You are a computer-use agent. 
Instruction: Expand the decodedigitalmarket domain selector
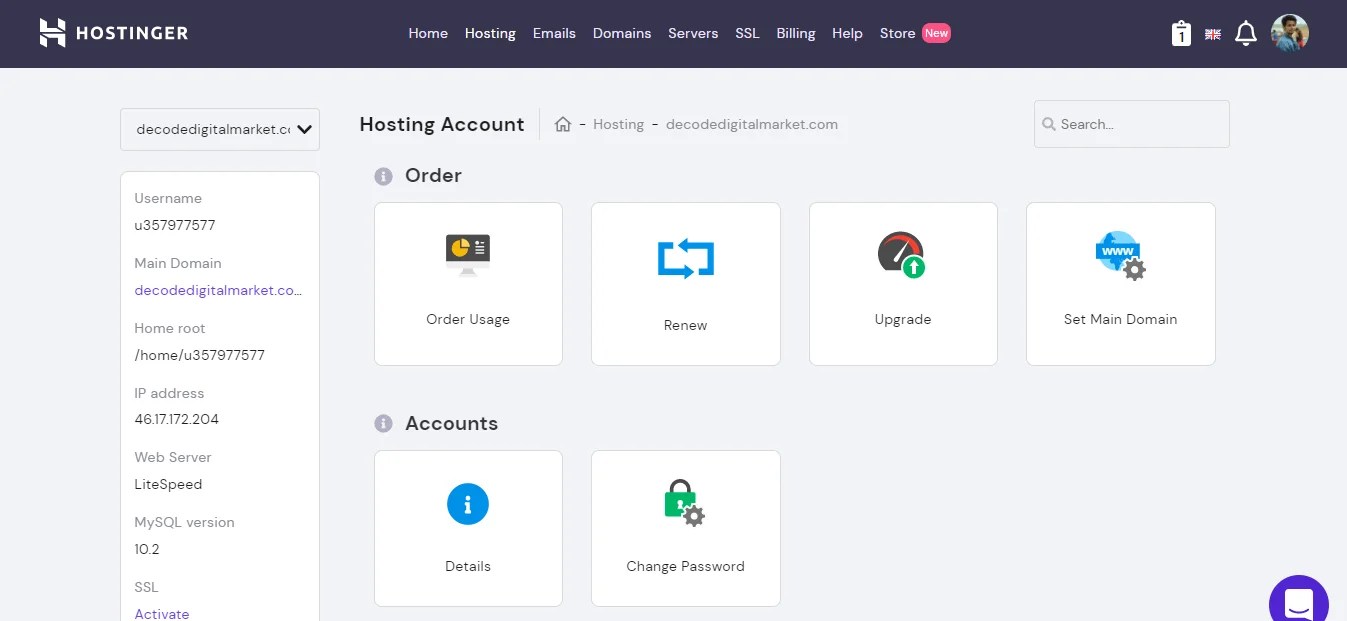tap(220, 129)
